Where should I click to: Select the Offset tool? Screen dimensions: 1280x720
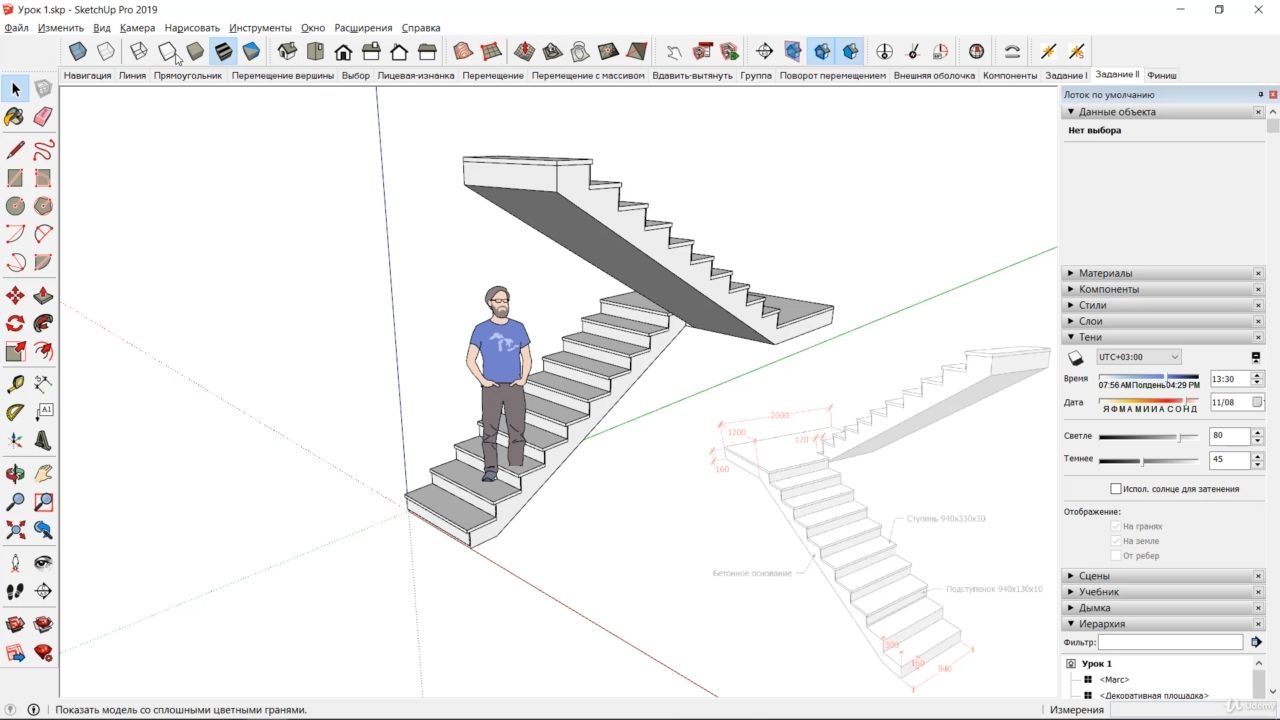(x=43, y=352)
